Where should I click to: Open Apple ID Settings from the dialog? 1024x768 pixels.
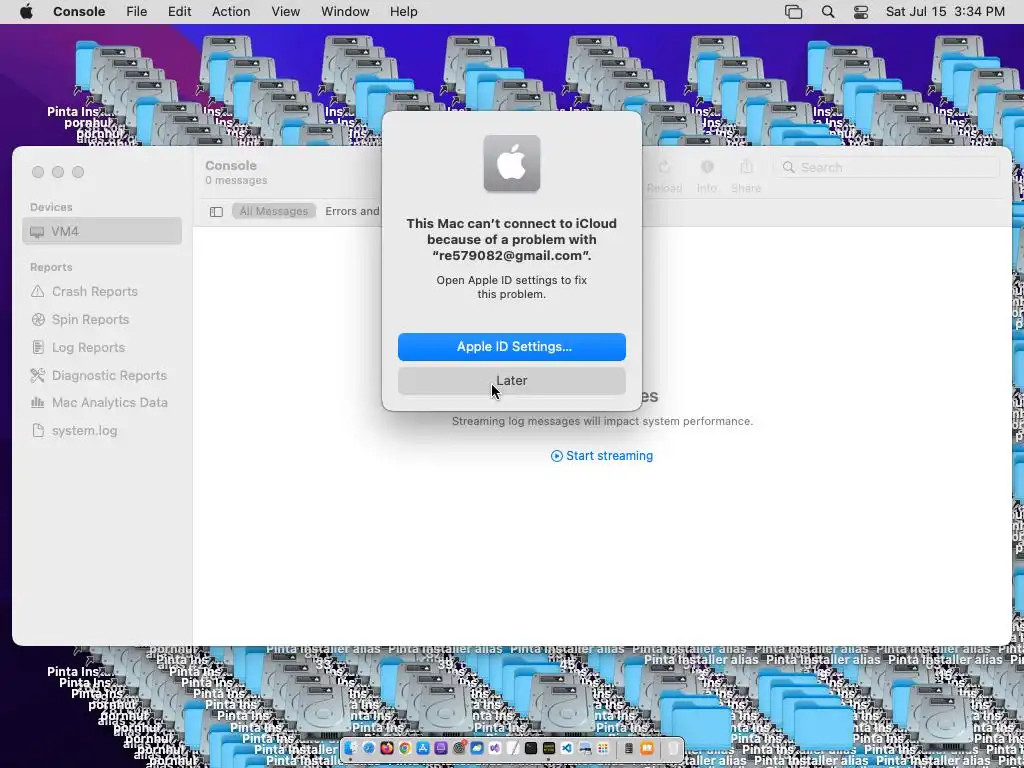(511, 347)
